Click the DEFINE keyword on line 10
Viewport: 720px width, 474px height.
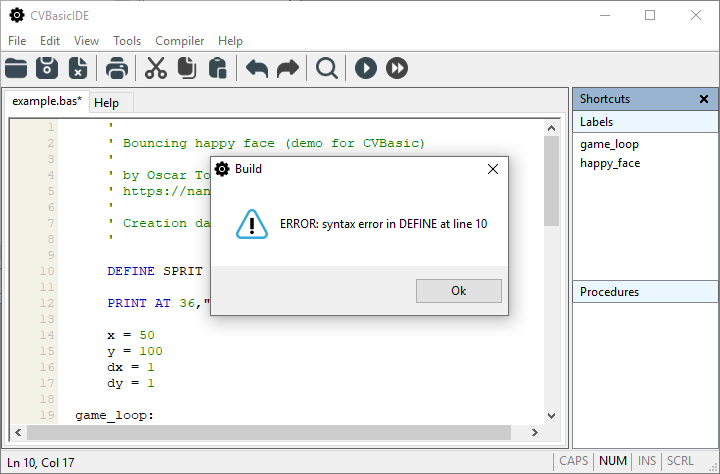(x=131, y=271)
